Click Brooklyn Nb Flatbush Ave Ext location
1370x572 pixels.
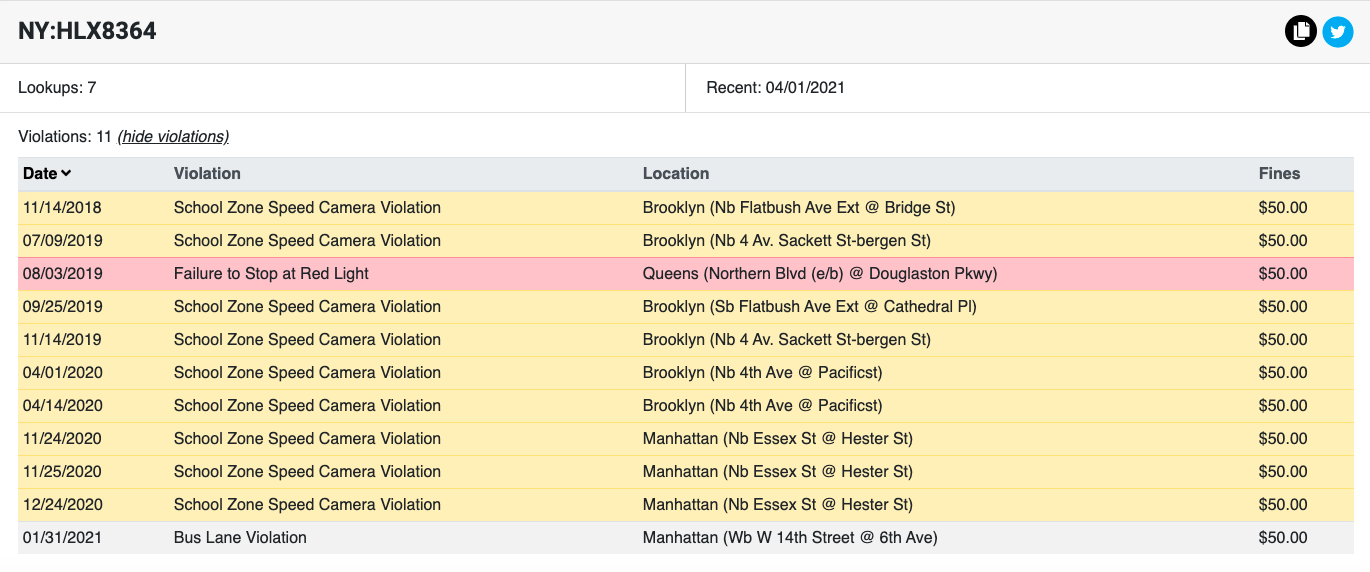[x=799, y=207]
